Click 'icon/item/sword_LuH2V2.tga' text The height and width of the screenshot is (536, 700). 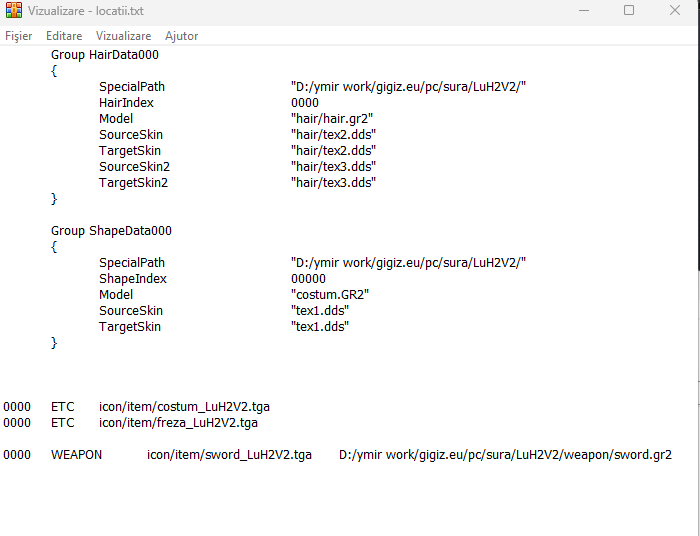(229, 455)
